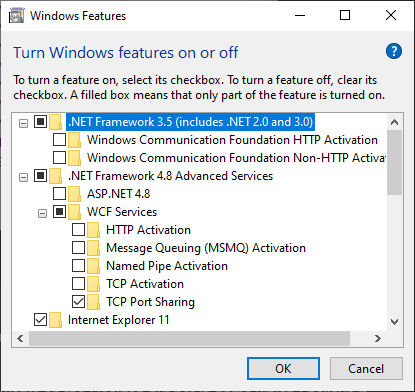Screen dimensions: 415x392
Task: Check the HTTP Activation checkbox under WCF Services
Action: pos(78,230)
